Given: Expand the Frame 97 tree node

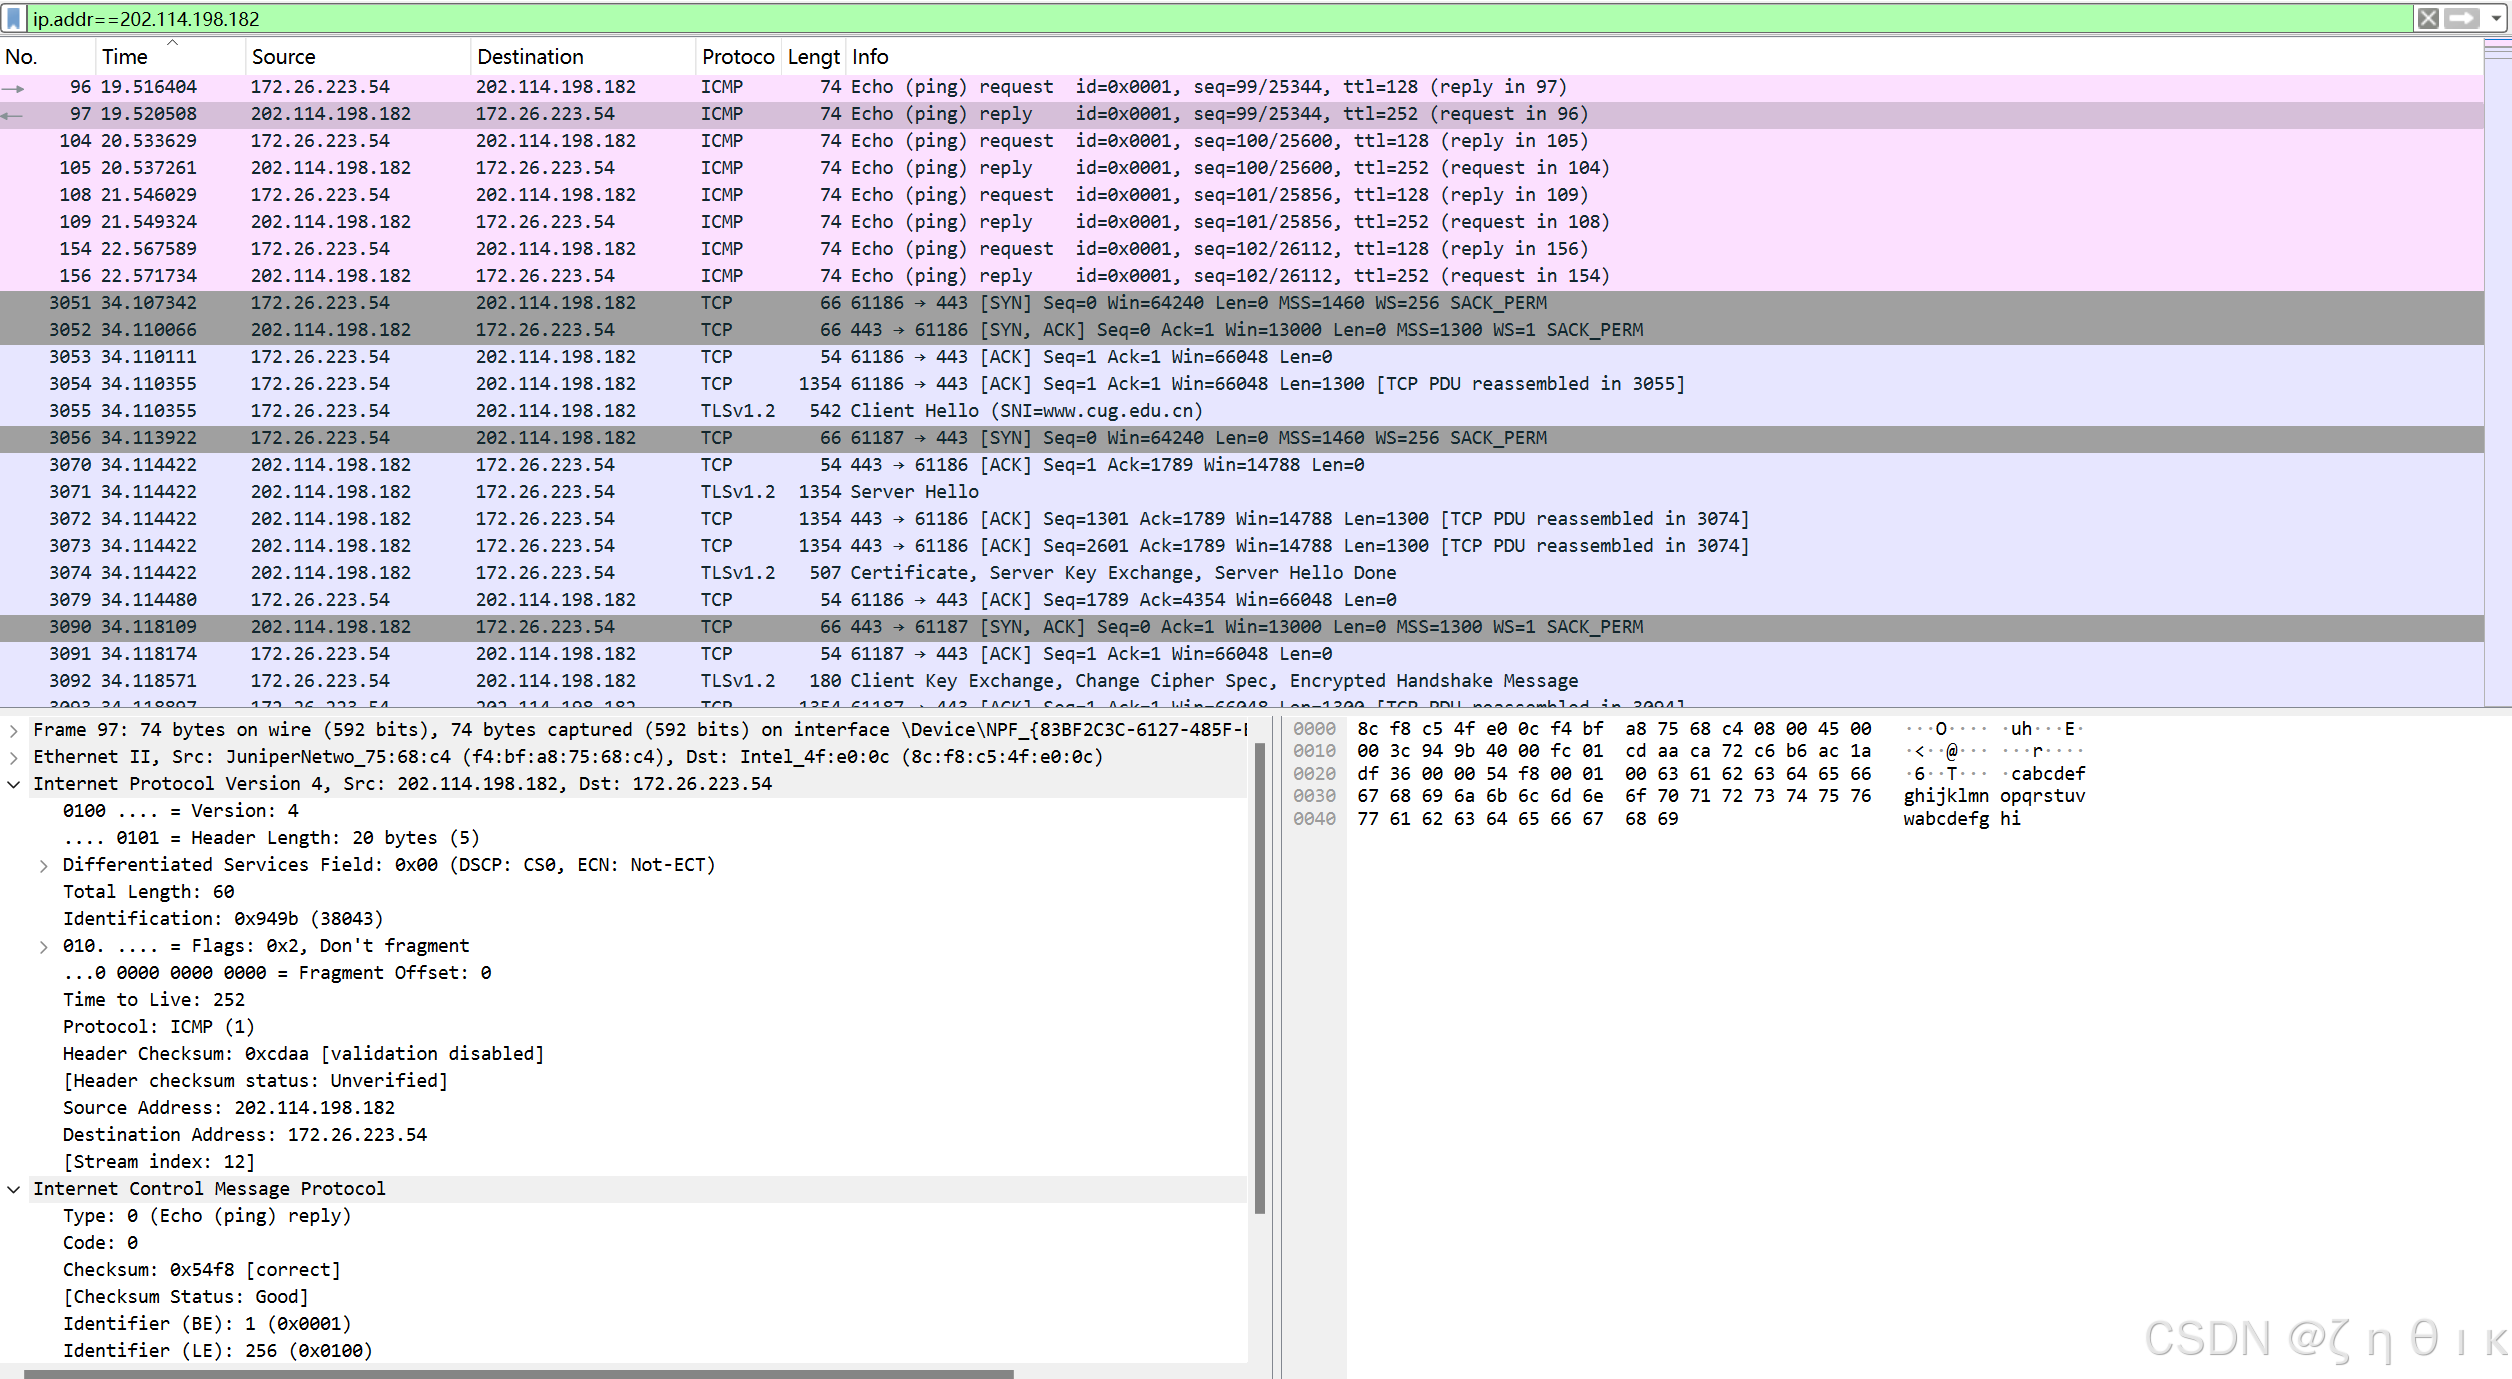Looking at the screenshot, I should [14, 730].
